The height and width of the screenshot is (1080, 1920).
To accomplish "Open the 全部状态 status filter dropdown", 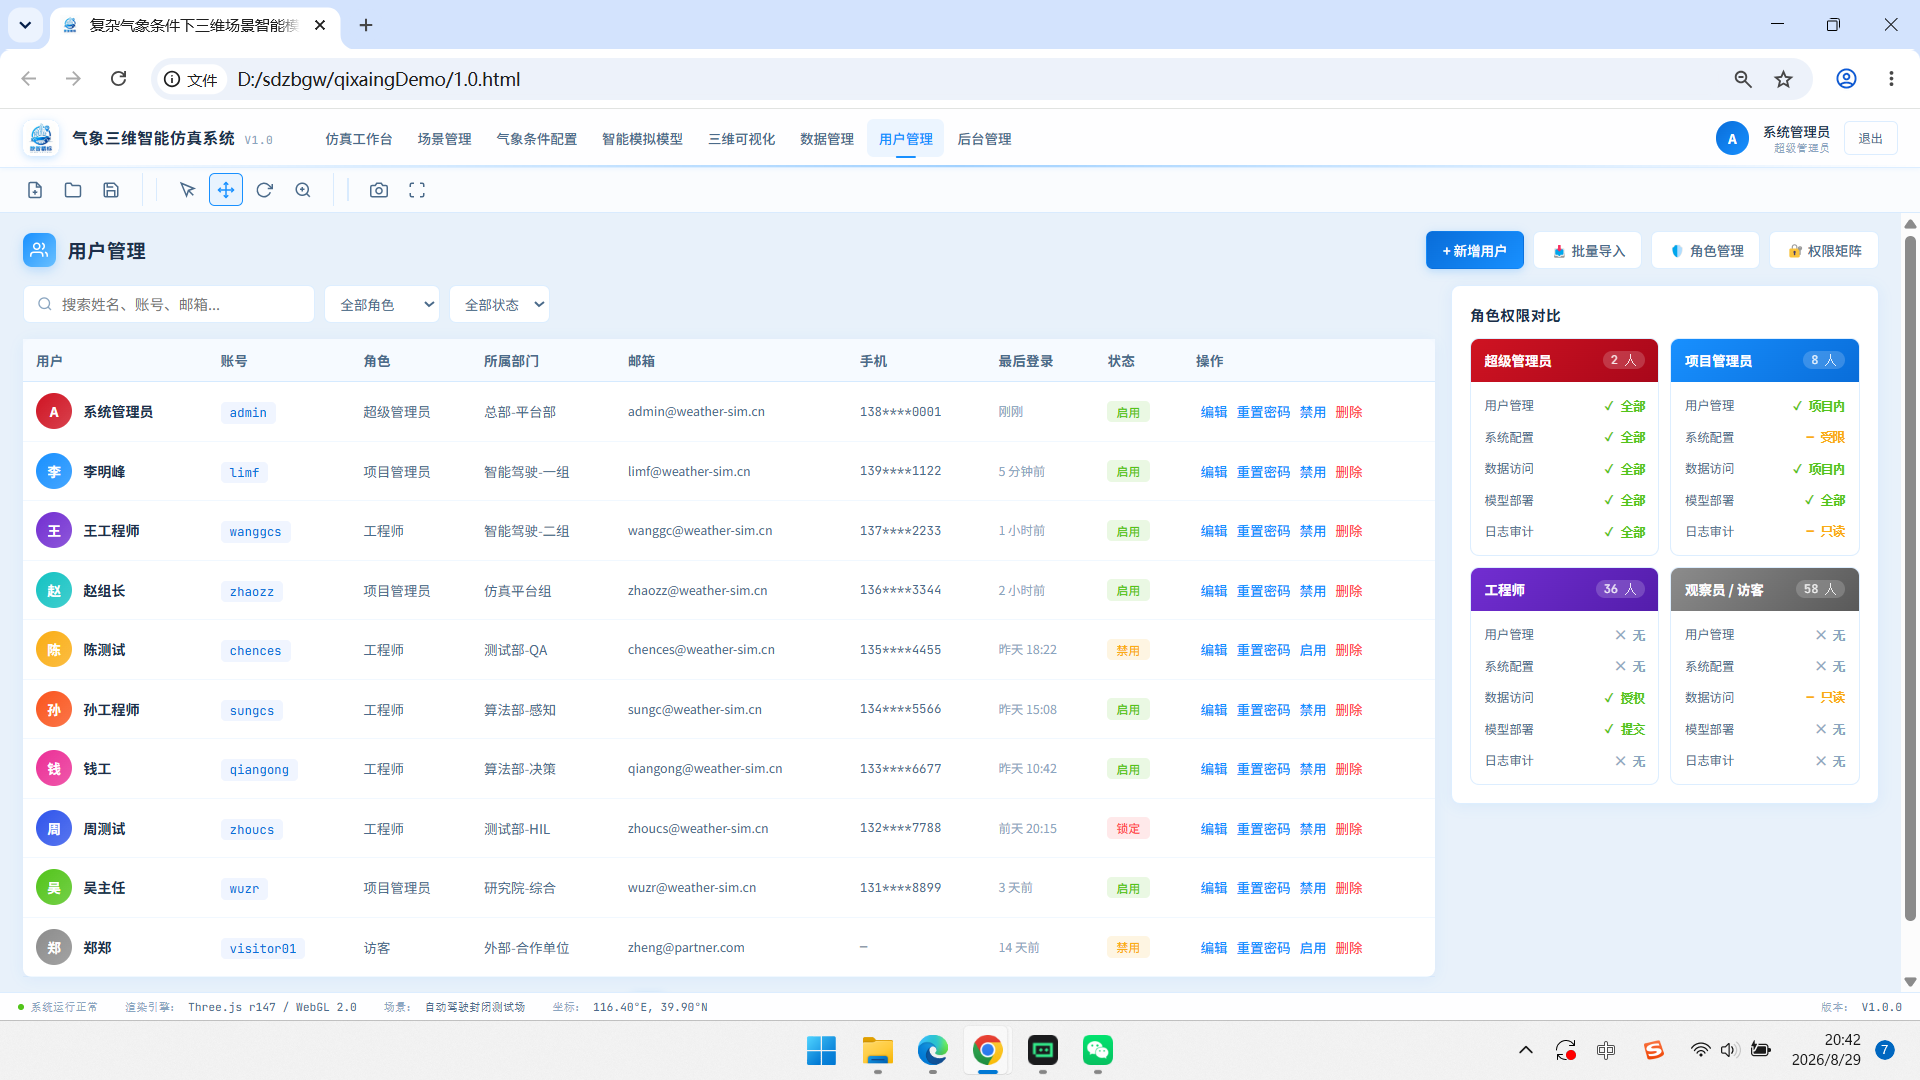I will [499, 305].
